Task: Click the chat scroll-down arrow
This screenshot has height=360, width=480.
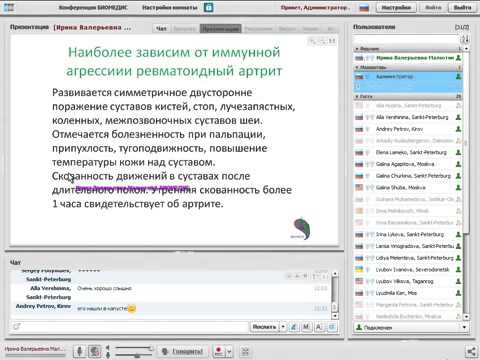Action: (335, 315)
